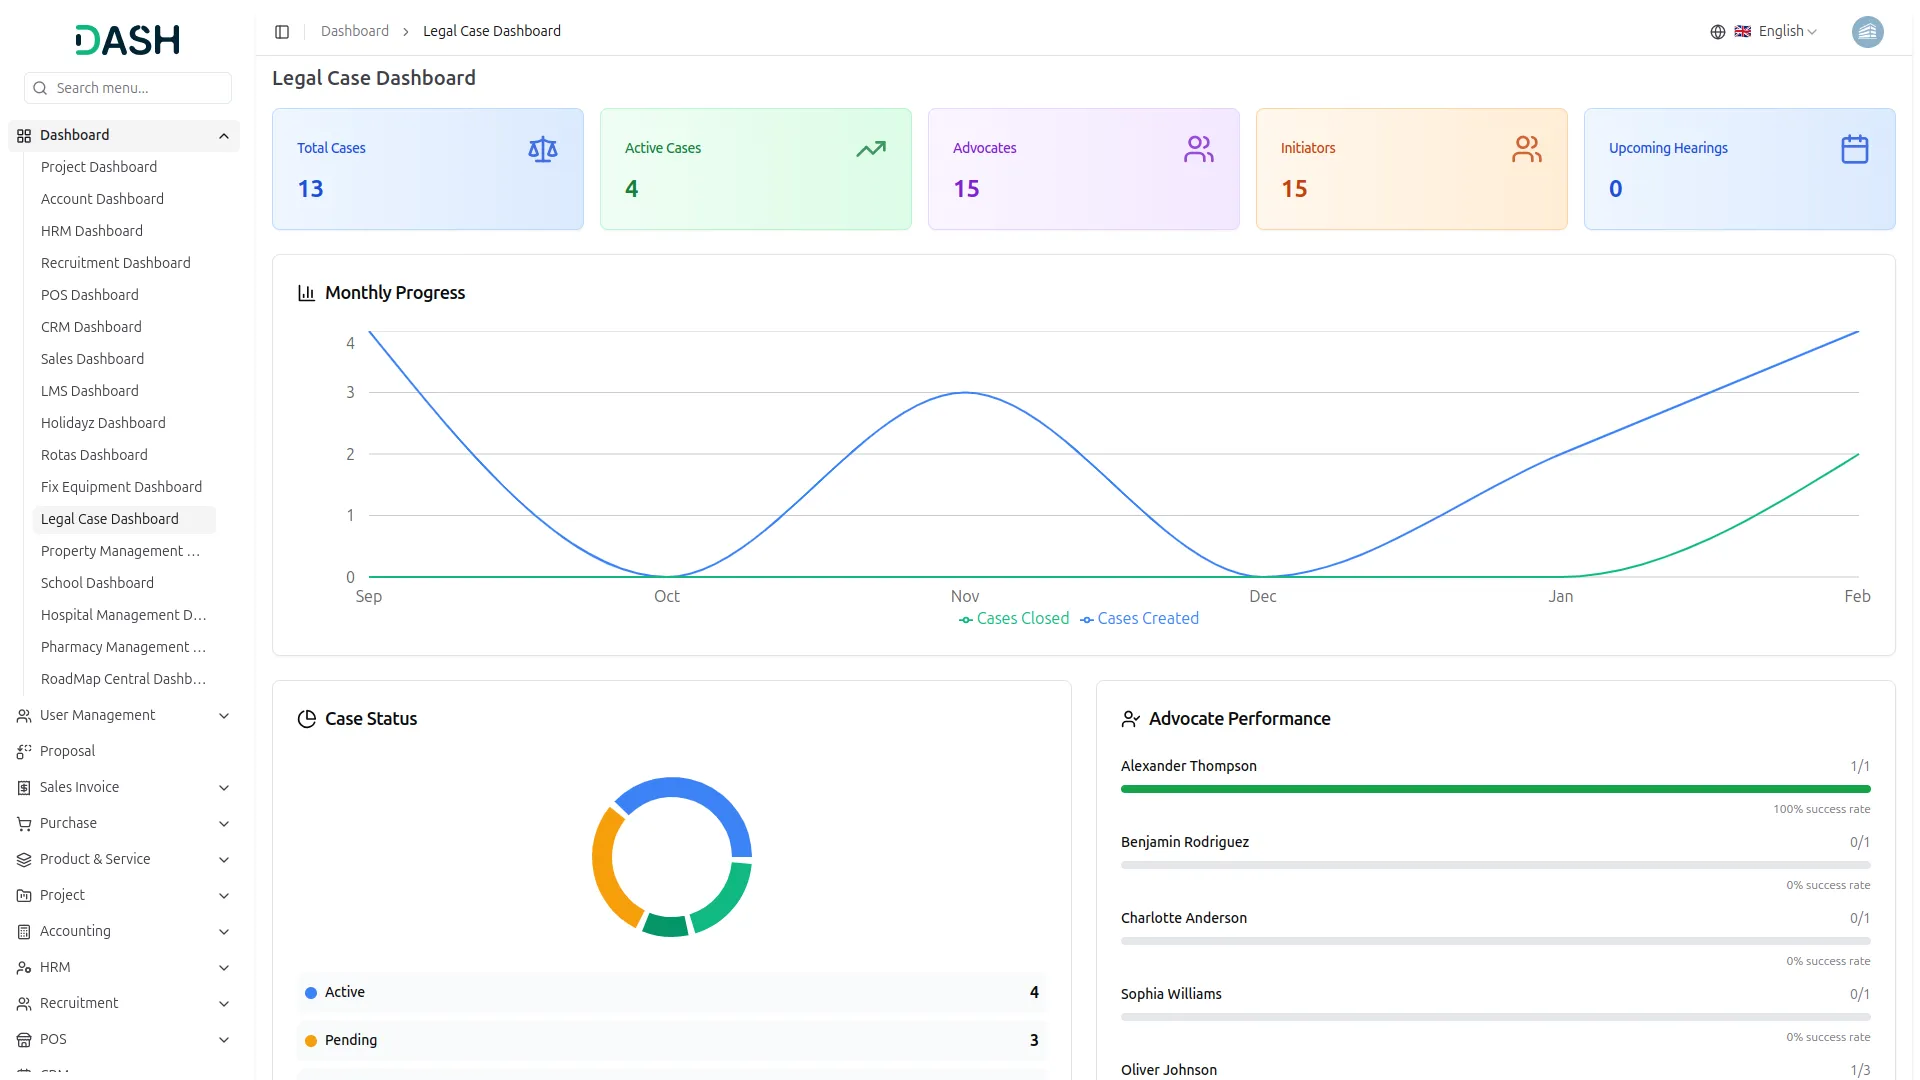Viewport: 1920px width, 1080px height.
Task: Click the trending arrow icon on Active Cases
Action: [870, 150]
